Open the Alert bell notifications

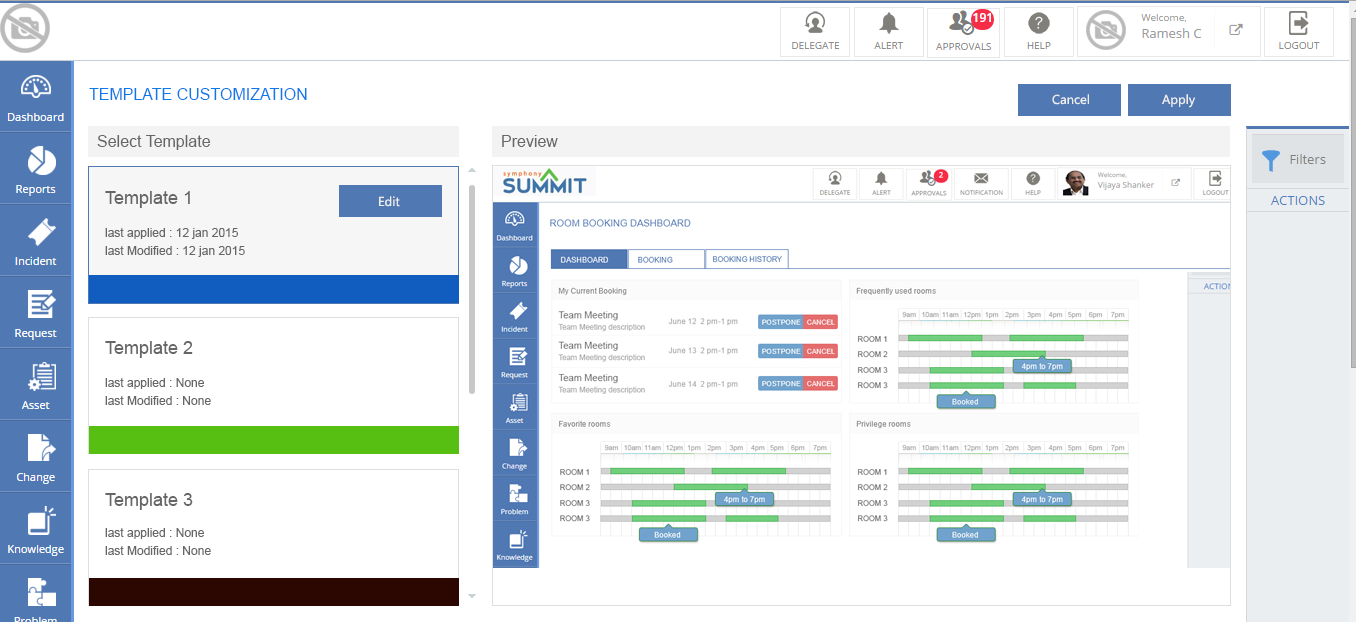click(888, 32)
